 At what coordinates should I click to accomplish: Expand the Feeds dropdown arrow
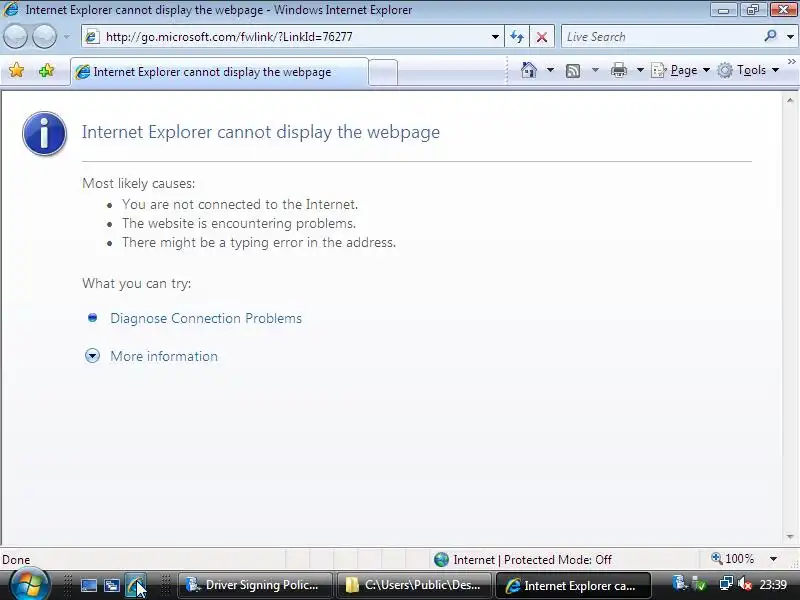[x=595, y=70]
